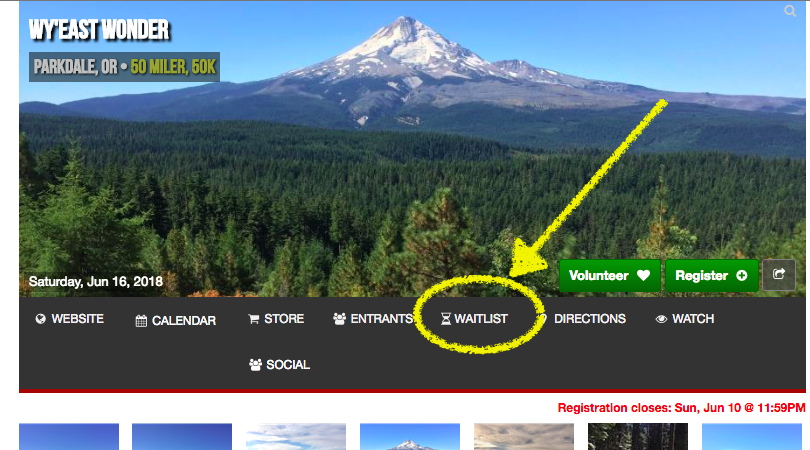Open the Mt. Hood thumbnail photo
Image resolution: width=810 pixels, height=450 pixels.
(410, 437)
